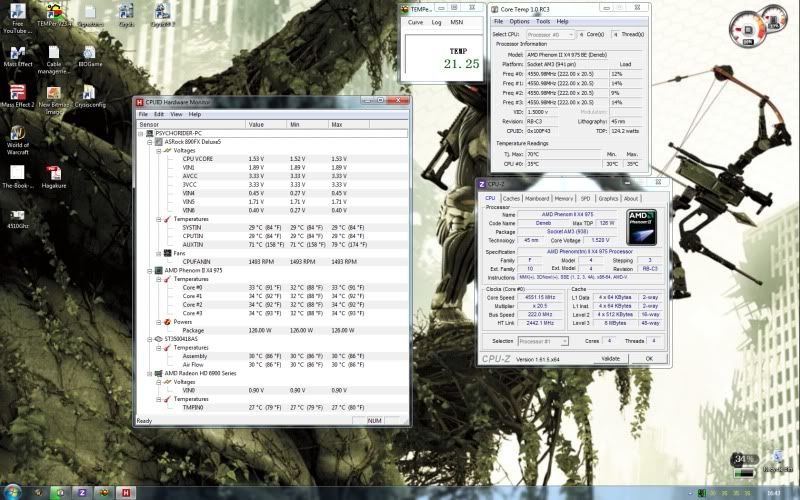The height and width of the screenshot is (500, 800).
Task: Collapse the AMD Phenom II X4 975 node
Action: (150, 270)
